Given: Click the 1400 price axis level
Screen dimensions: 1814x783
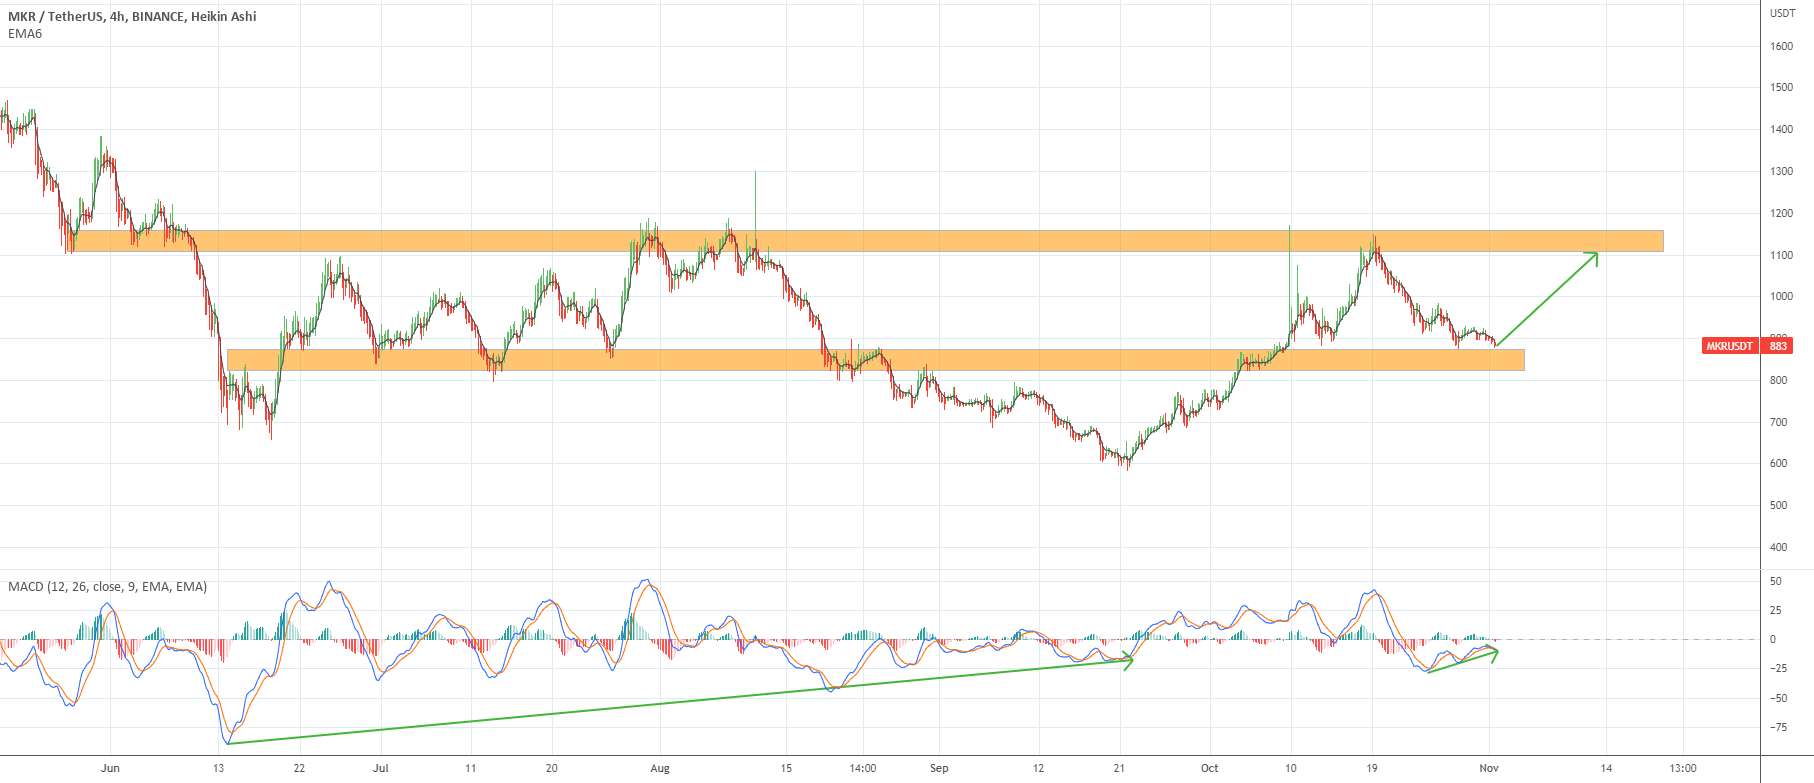Looking at the screenshot, I should 1781,130.
